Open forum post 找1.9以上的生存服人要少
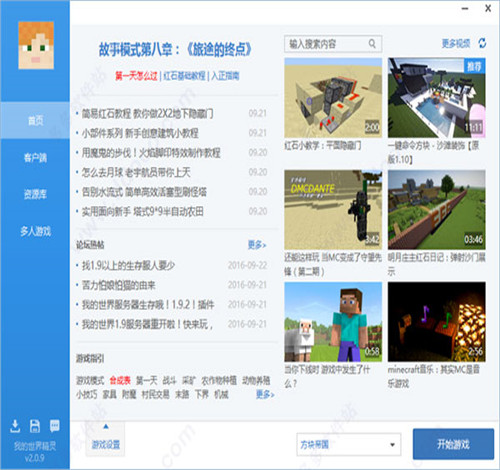The width and height of the screenshot is (500, 470). click(128, 266)
